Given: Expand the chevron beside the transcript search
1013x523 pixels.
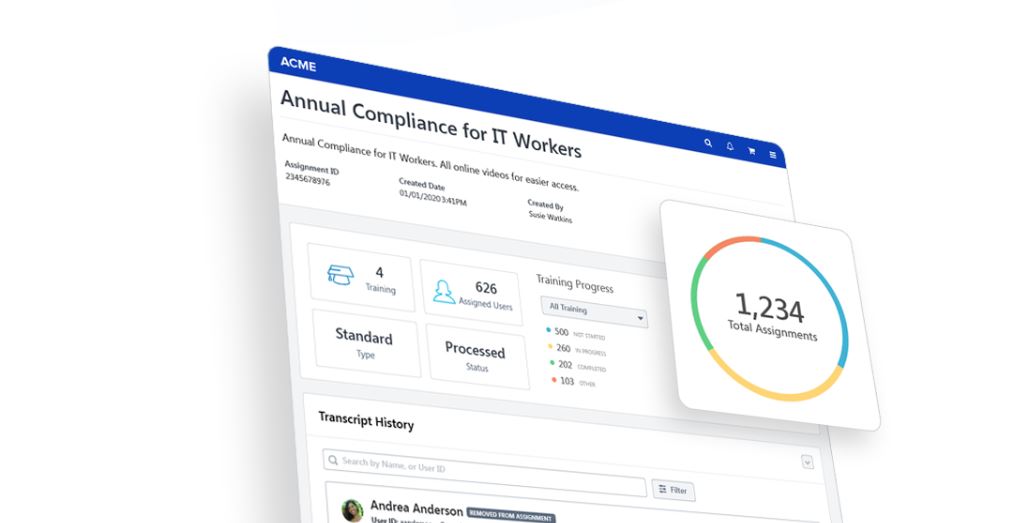Looking at the screenshot, I should (807, 462).
